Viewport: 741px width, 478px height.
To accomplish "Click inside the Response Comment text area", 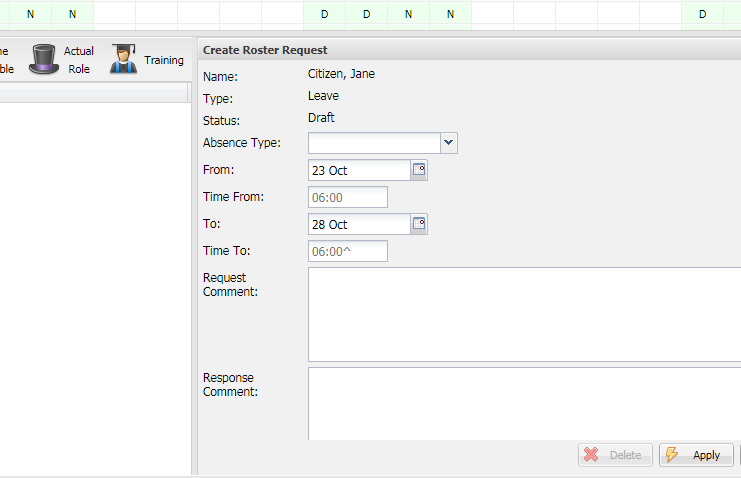I will click(525, 404).
